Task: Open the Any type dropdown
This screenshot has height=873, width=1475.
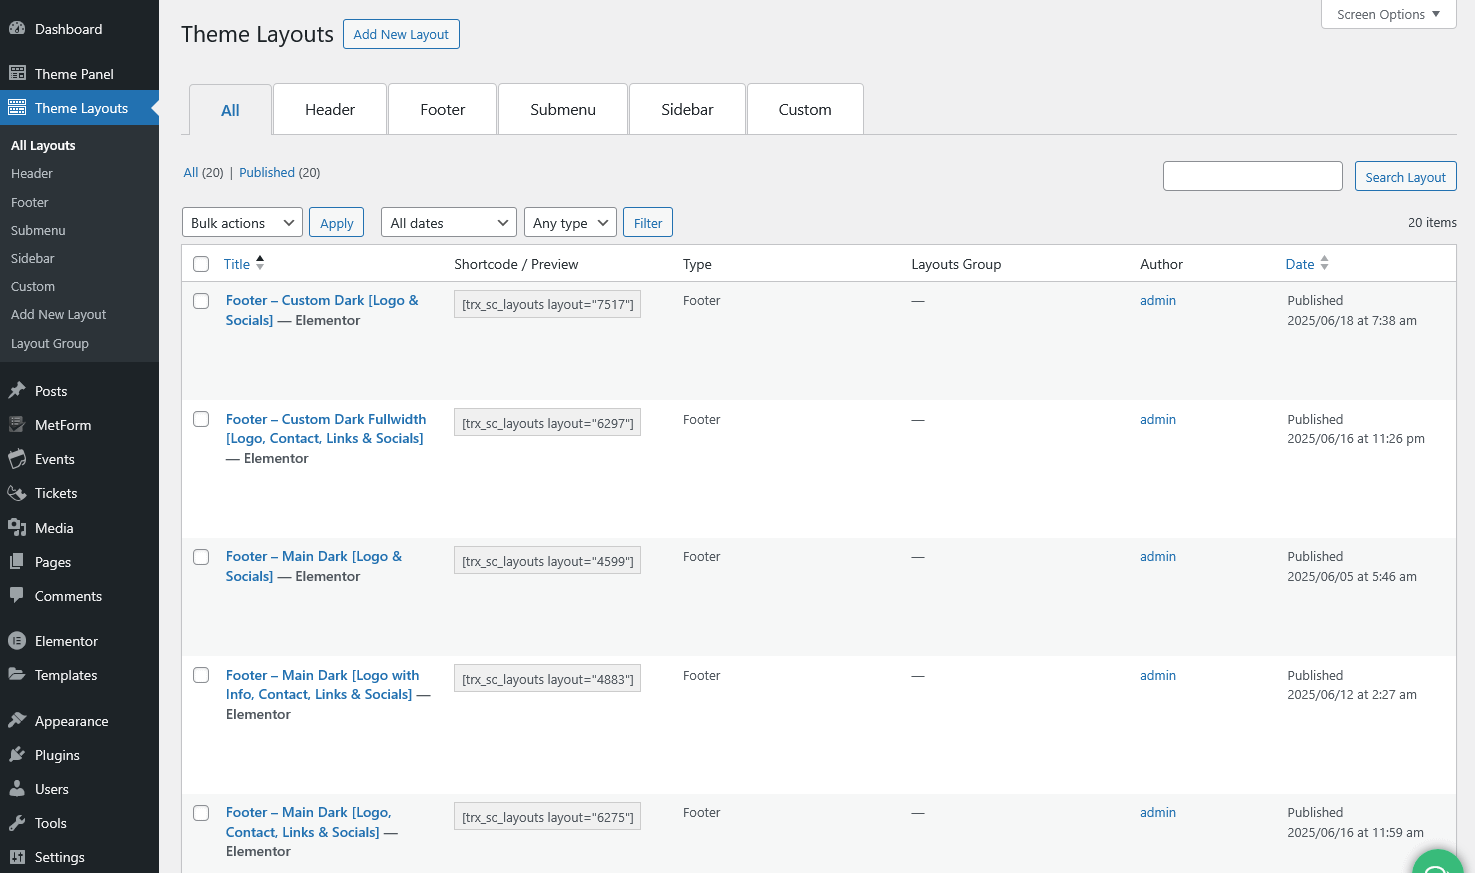Action: tap(570, 222)
